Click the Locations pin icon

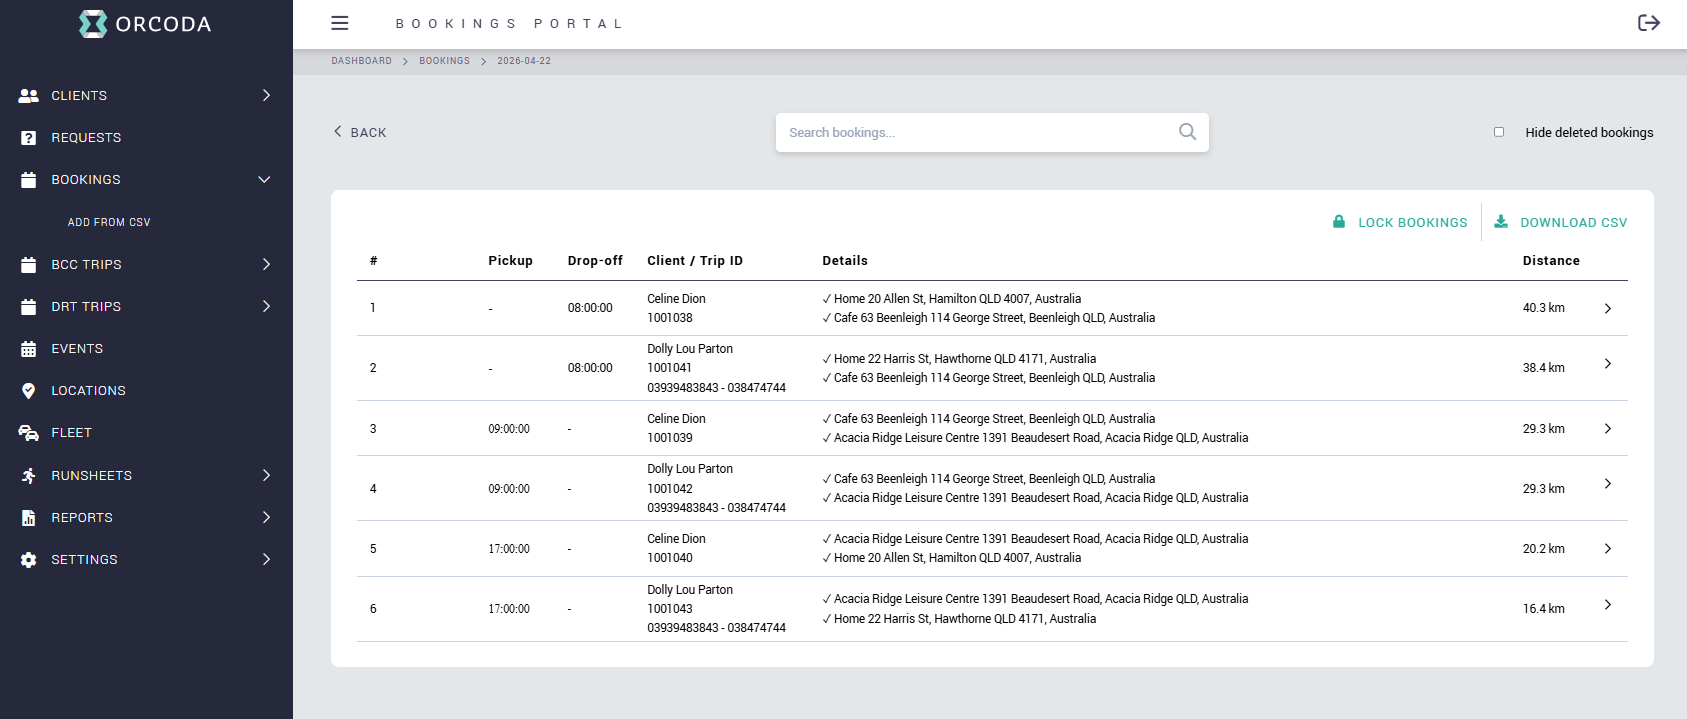click(28, 391)
